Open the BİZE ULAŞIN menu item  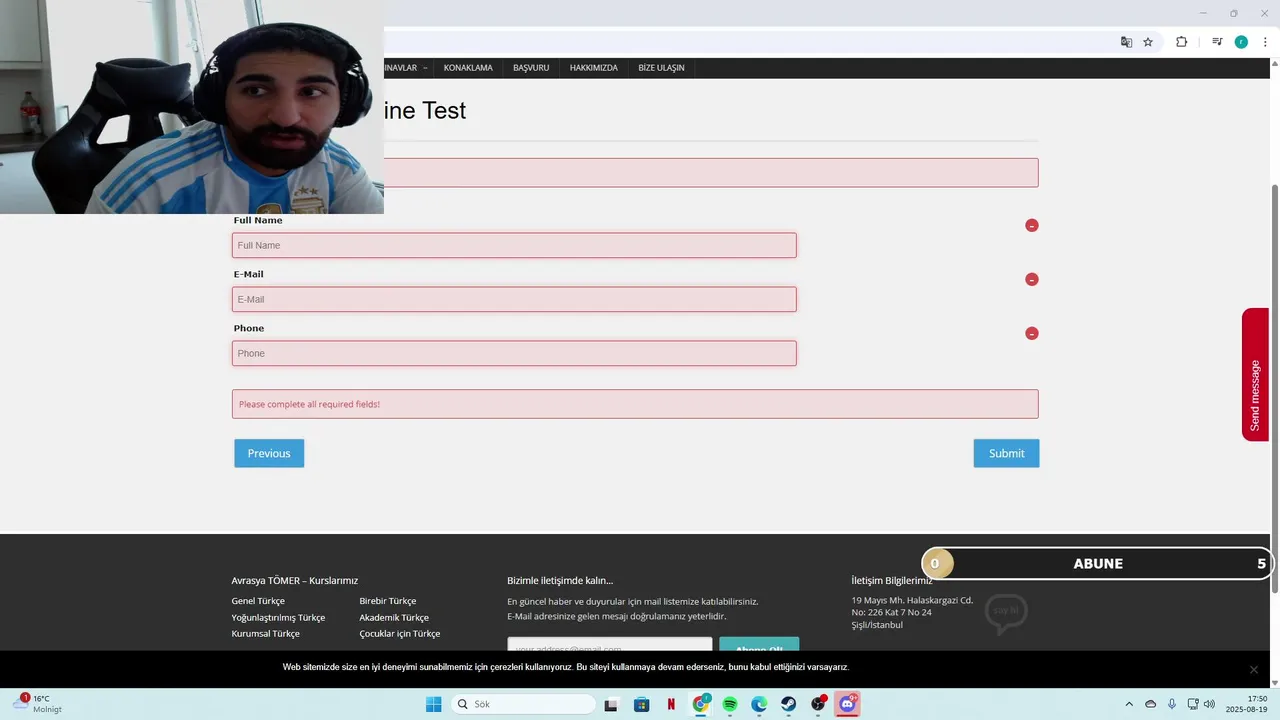click(x=661, y=68)
